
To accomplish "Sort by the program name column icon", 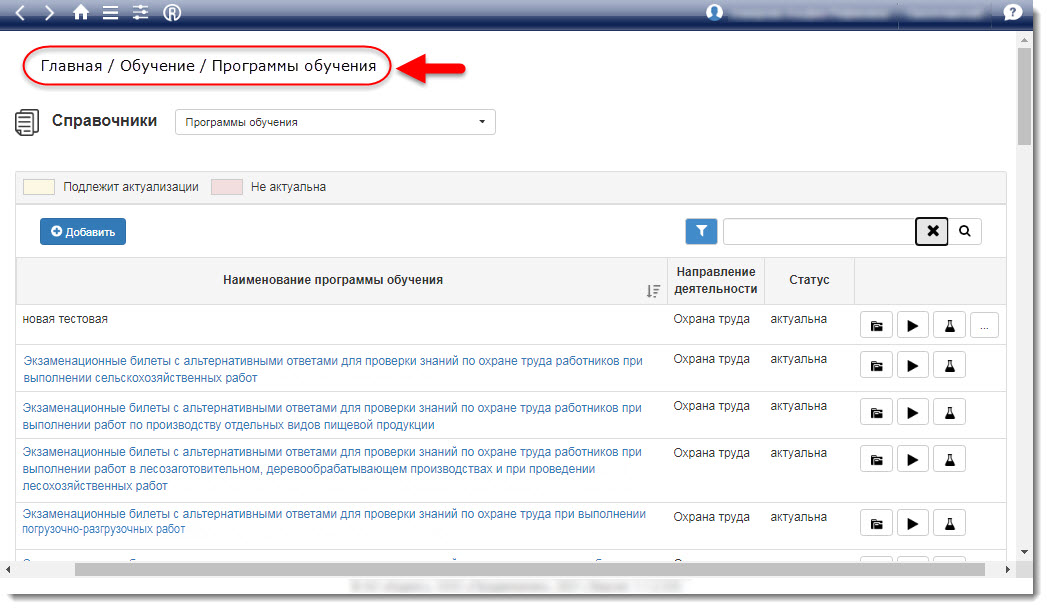I will pos(653,291).
